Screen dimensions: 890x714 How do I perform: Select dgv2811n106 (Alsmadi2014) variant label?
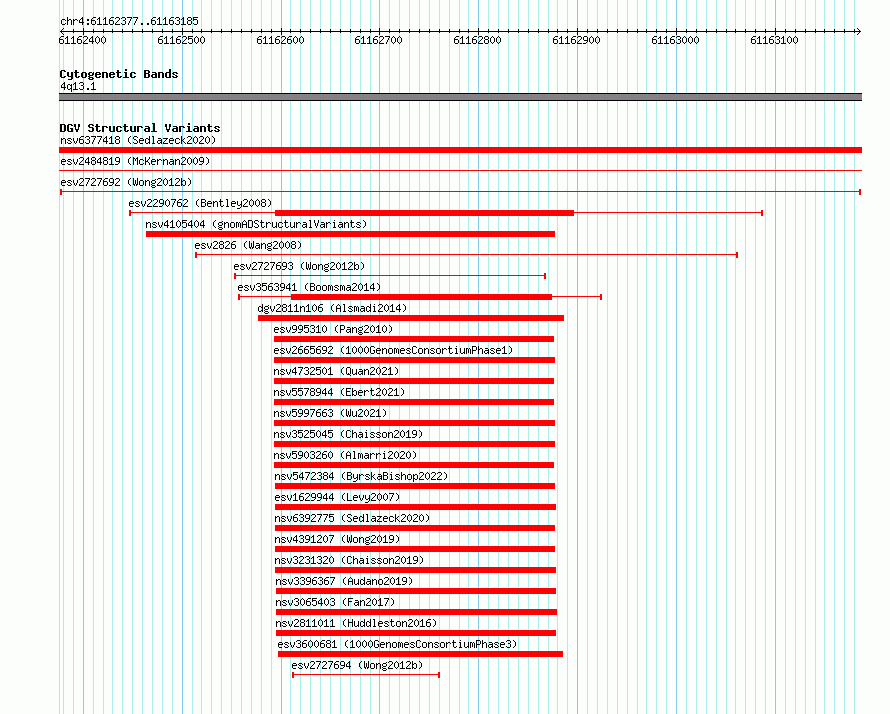click(x=332, y=308)
